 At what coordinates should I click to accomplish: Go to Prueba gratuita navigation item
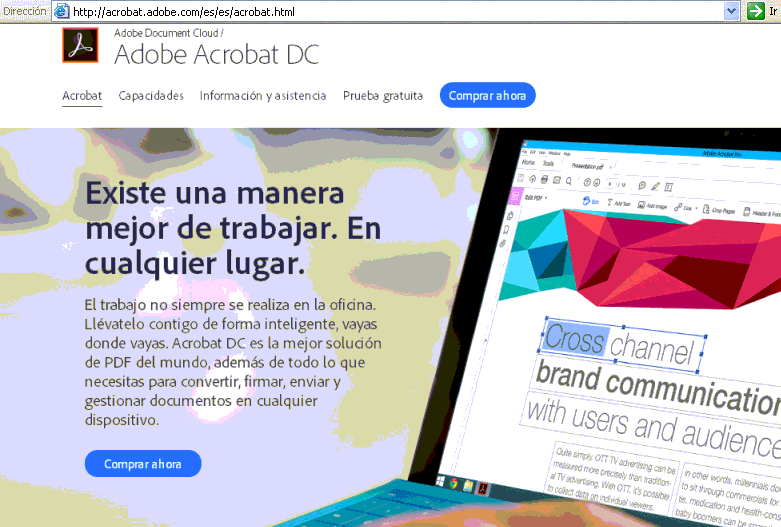click(x=383, y=96)
